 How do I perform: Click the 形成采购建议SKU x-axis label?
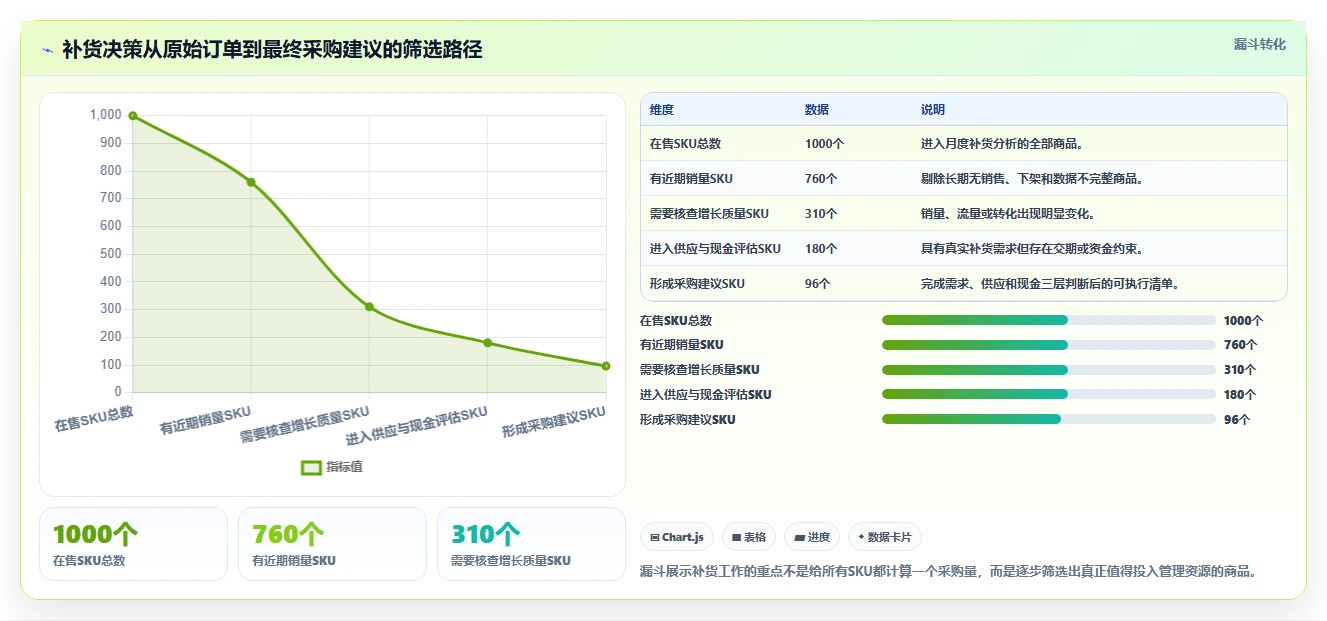click(554, 422)
